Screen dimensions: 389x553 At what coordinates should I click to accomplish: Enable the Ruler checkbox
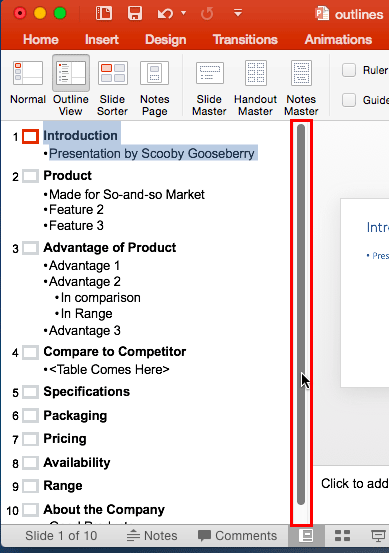click(349, 70)
